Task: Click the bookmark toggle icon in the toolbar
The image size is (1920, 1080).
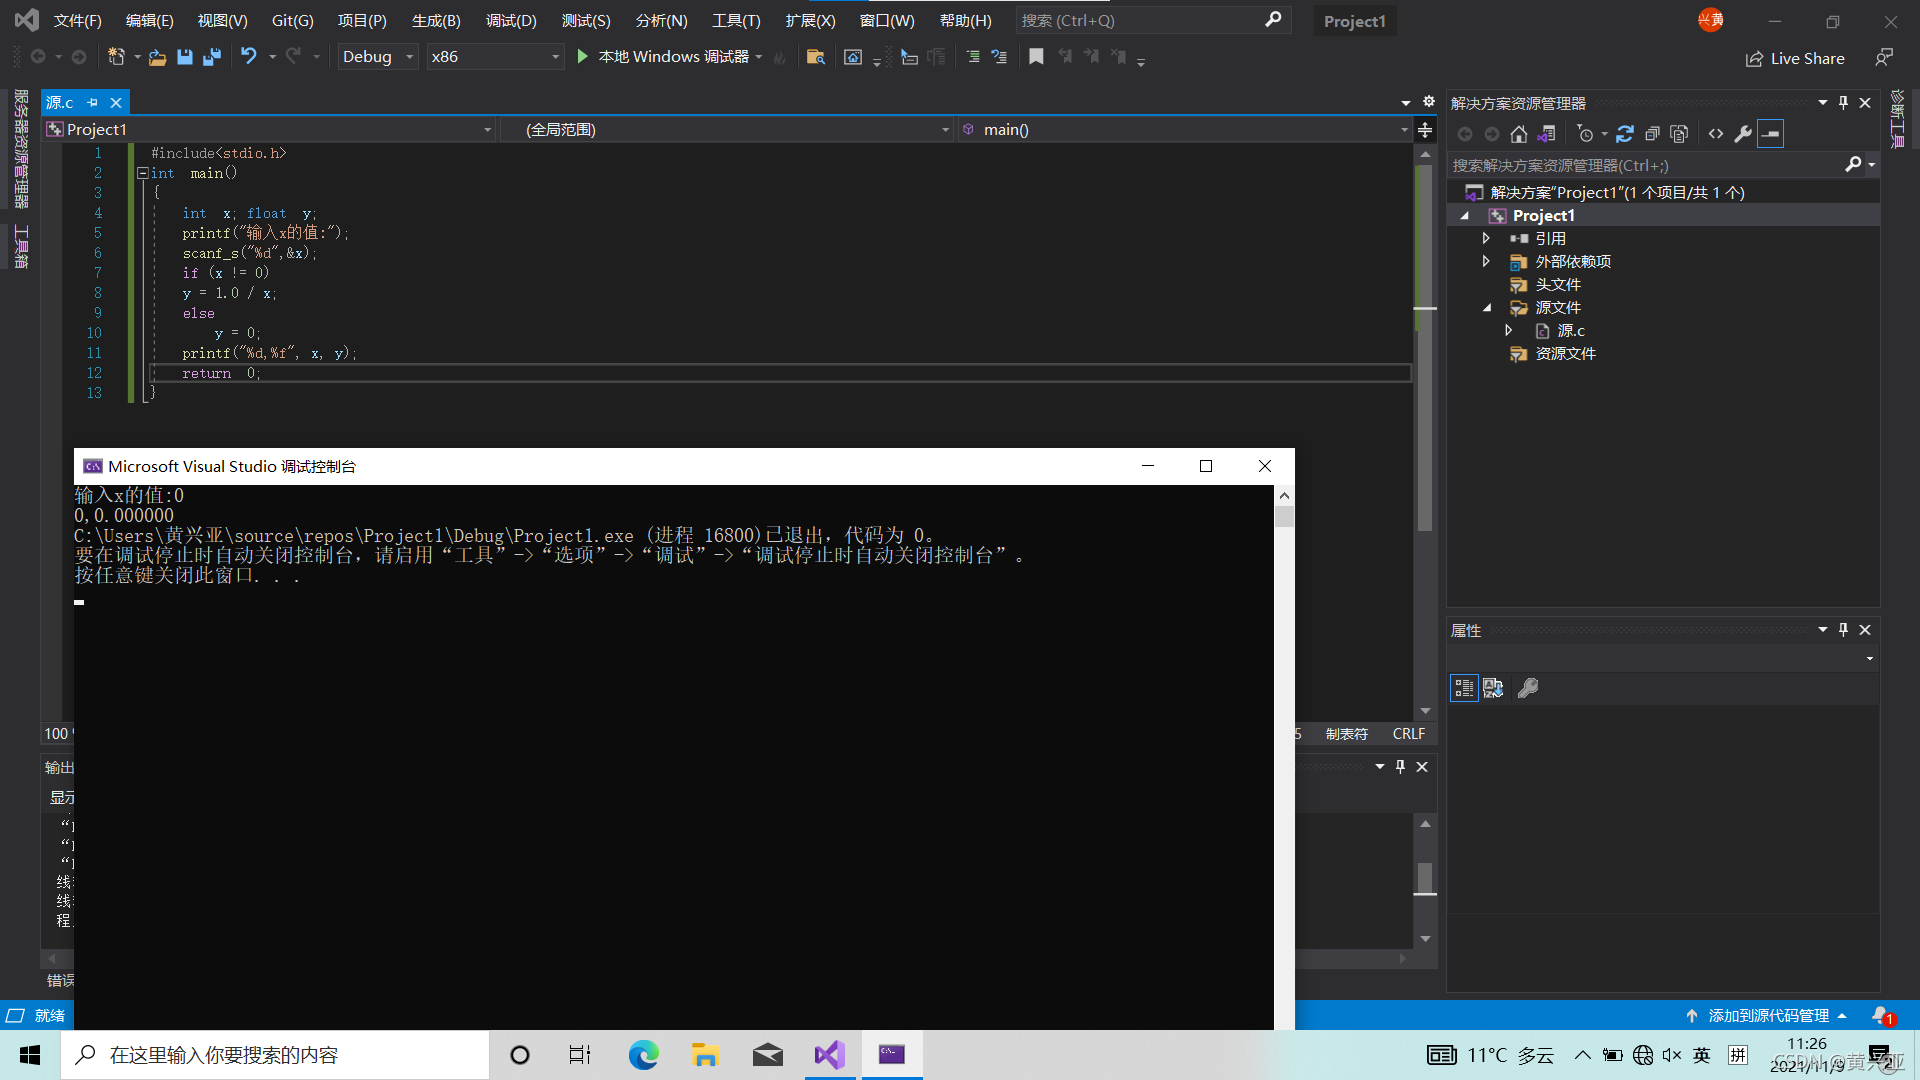Action: click(1036, 57)
